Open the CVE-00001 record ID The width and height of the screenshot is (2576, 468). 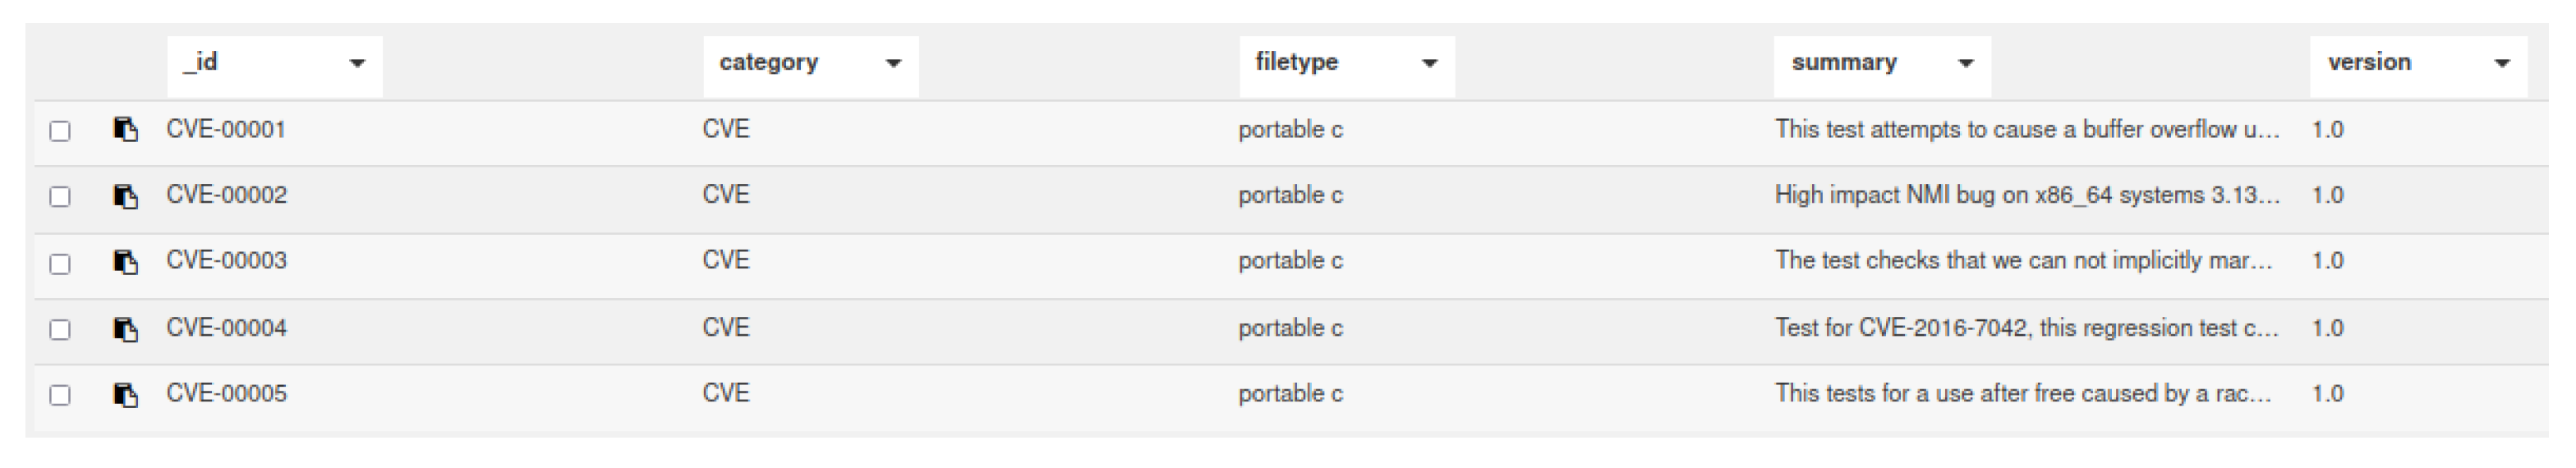[226, 130]
